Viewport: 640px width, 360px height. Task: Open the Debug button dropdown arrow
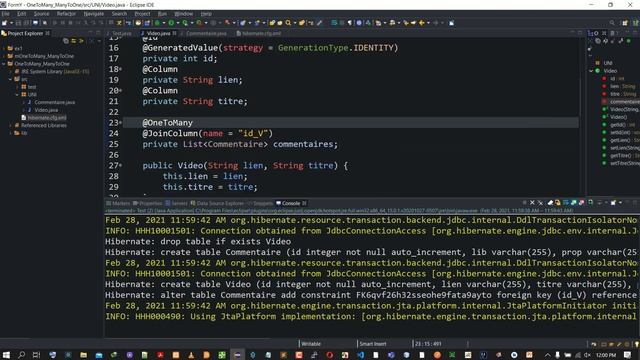[x=164, y=23]
